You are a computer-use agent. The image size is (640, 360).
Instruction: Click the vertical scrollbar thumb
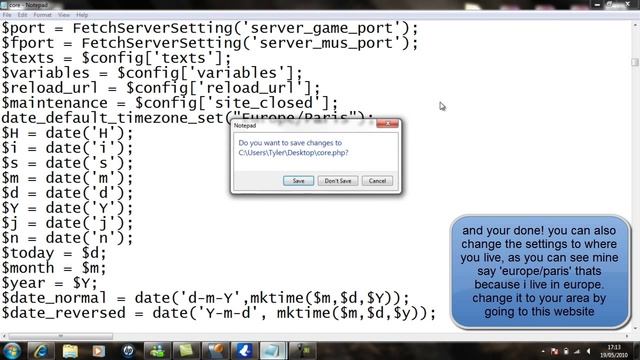(x=635, y=62)
